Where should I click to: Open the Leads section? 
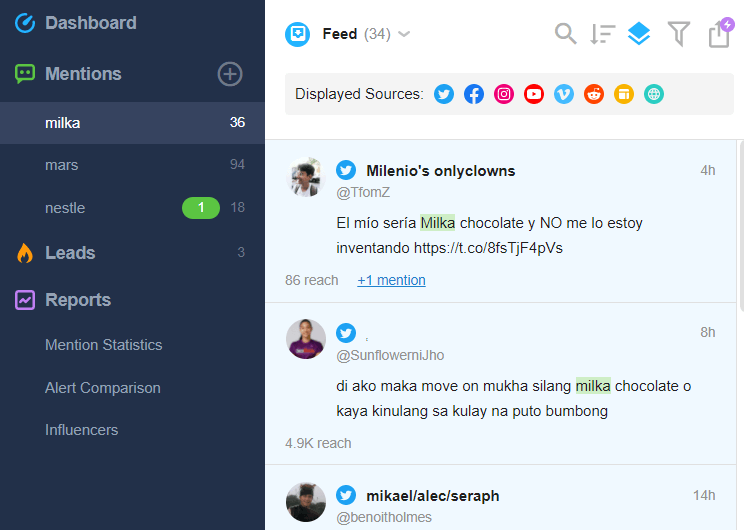(x=70, y=253)
